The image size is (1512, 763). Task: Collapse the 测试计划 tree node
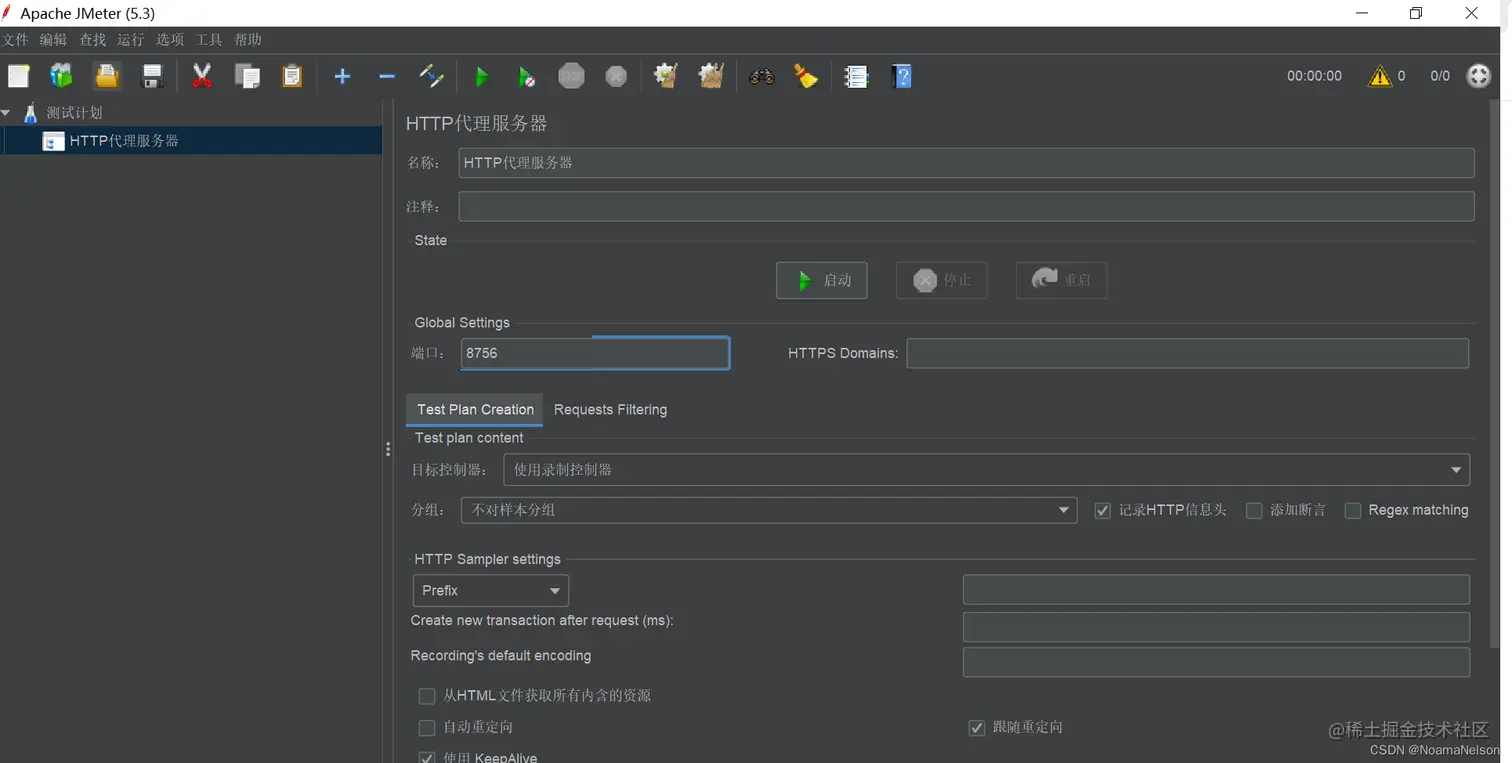coord(7,113)
